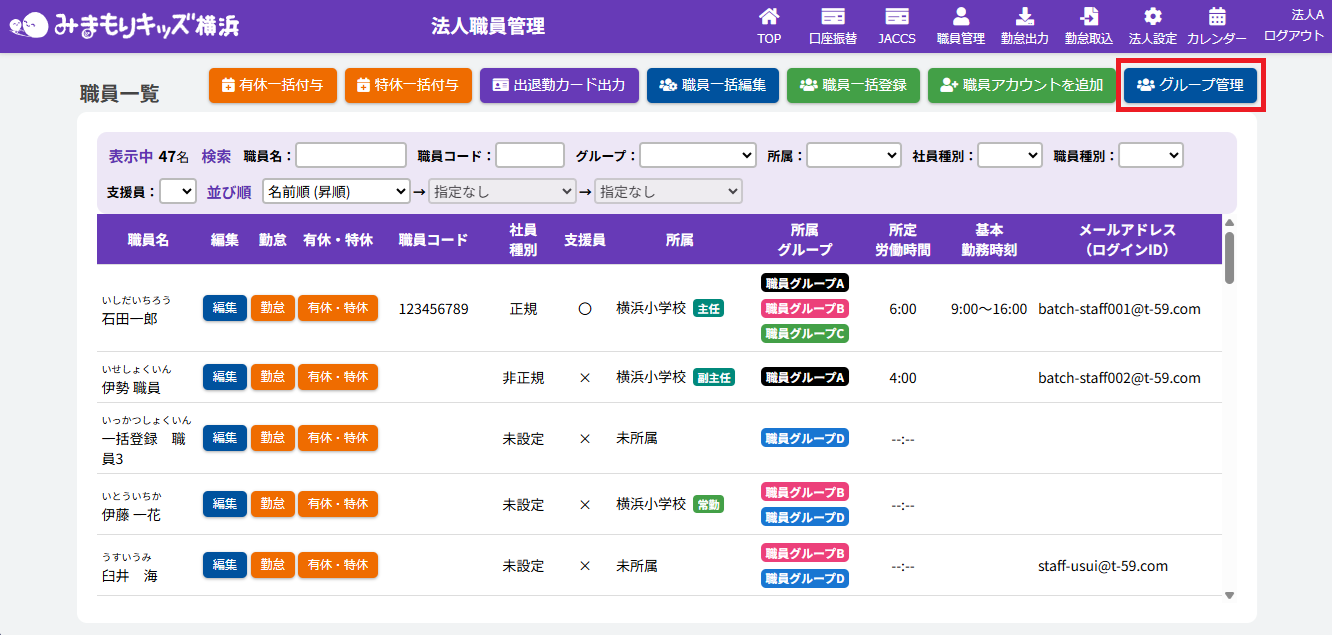1332x635 pixels.
Task: Click 出退勤カード出力 button
Action: tap(559, 85)
